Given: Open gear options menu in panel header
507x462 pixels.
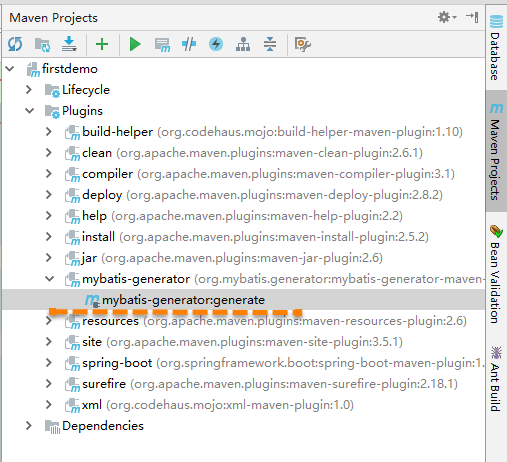Looking at the screenshot, I should point(447,17).
